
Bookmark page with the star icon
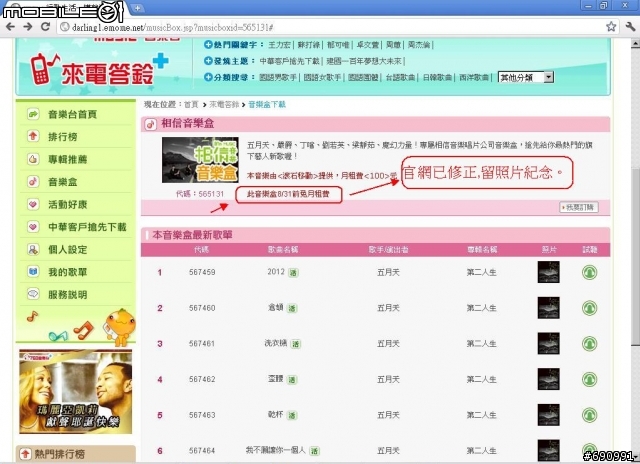coord(611,27)
